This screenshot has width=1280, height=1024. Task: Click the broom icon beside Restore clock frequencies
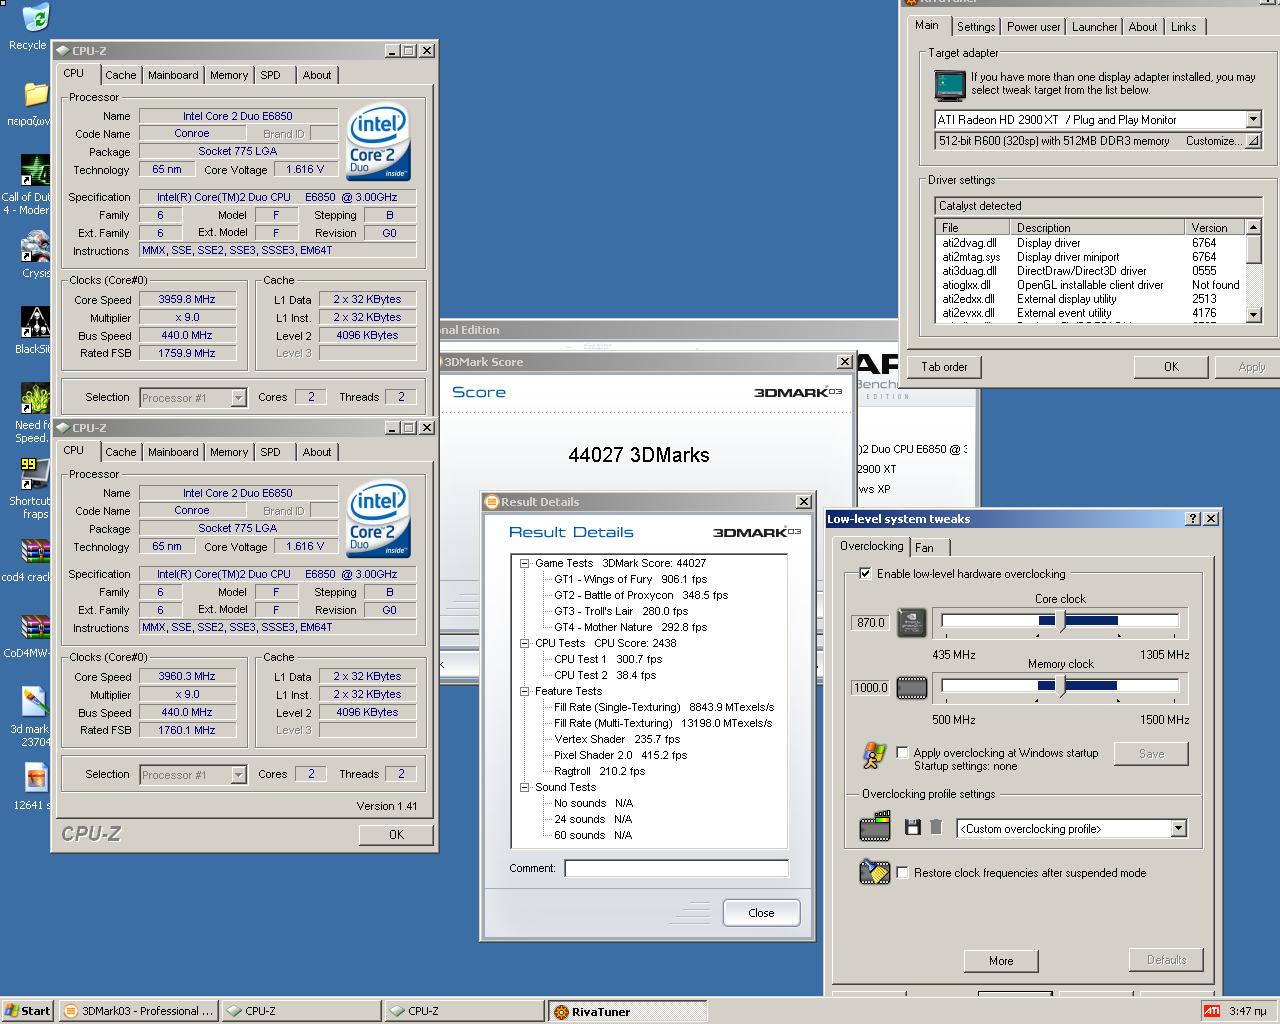click(x=874, y=872)
